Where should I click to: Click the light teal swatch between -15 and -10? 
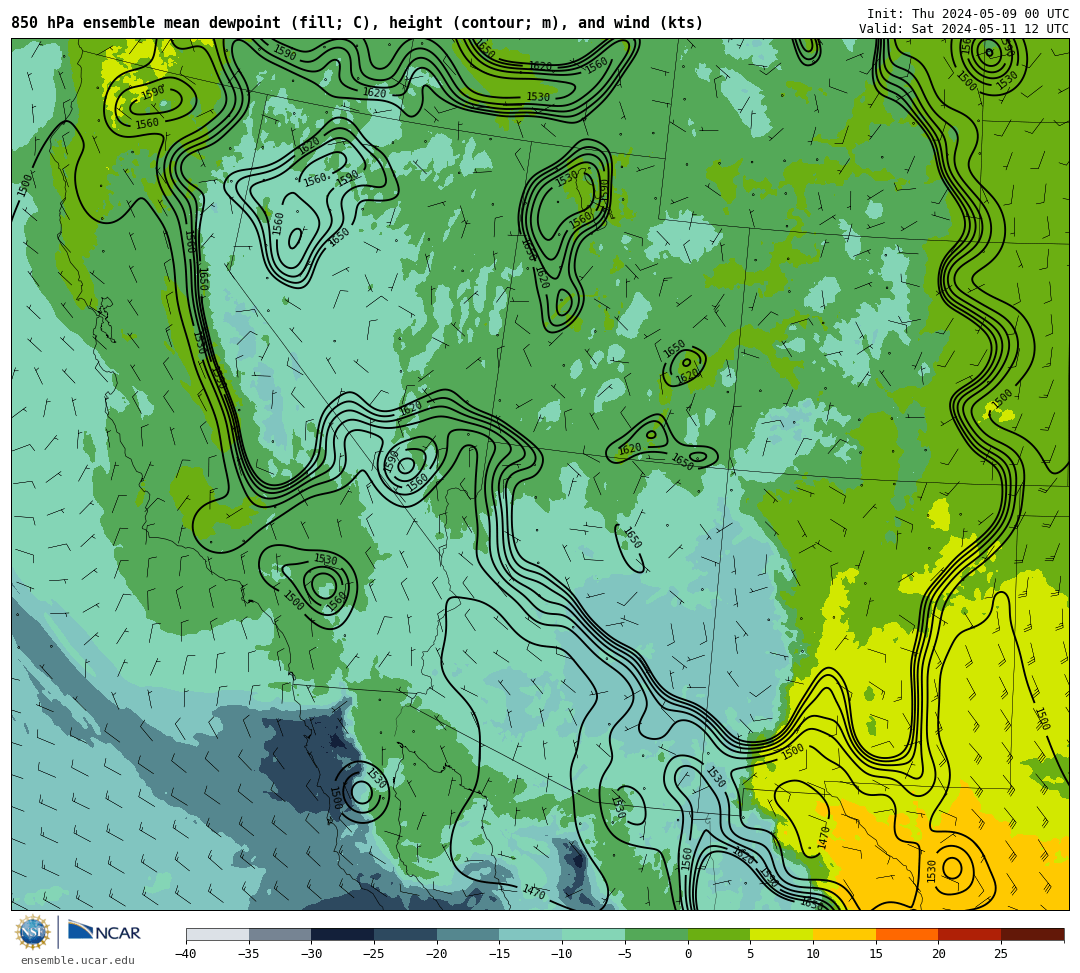pyautogui.click(x=531, y=934)
